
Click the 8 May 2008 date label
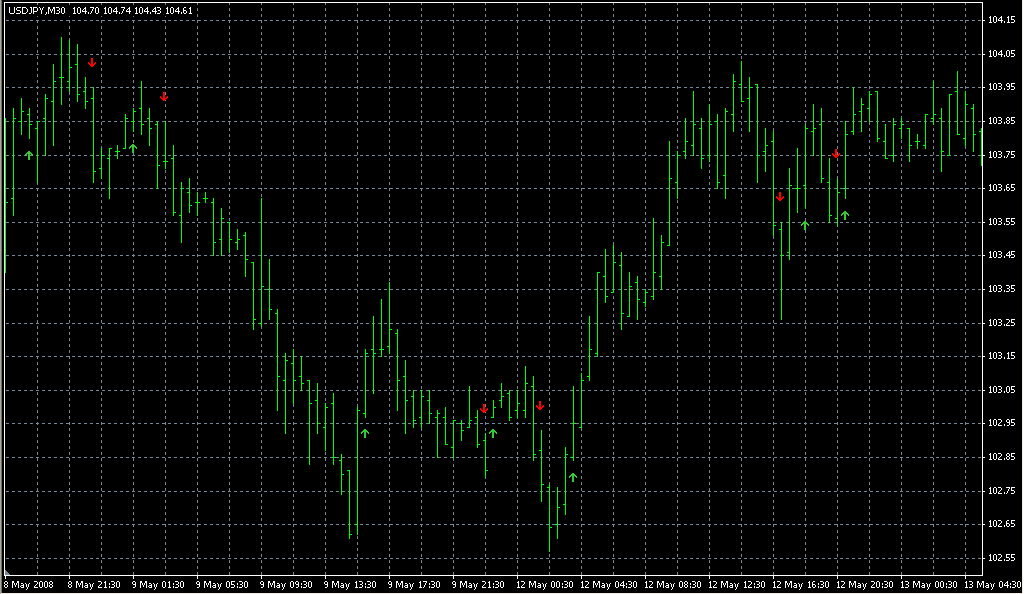(x=29, y=585)
